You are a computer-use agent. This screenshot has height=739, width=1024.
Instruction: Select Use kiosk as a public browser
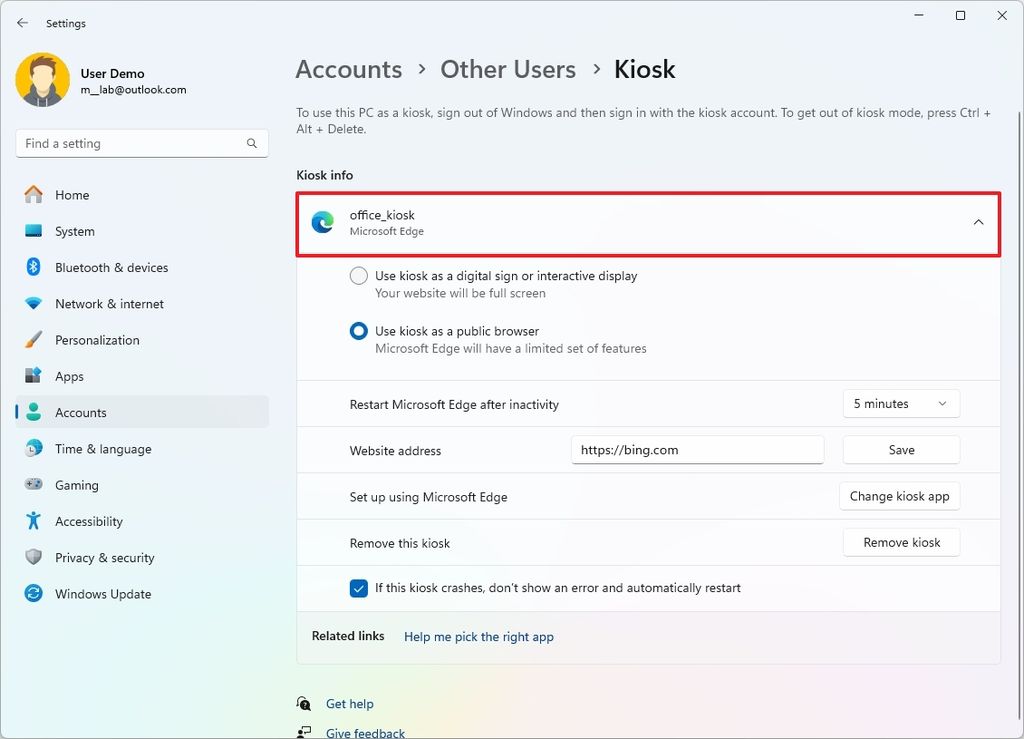[x=359, y=331]
